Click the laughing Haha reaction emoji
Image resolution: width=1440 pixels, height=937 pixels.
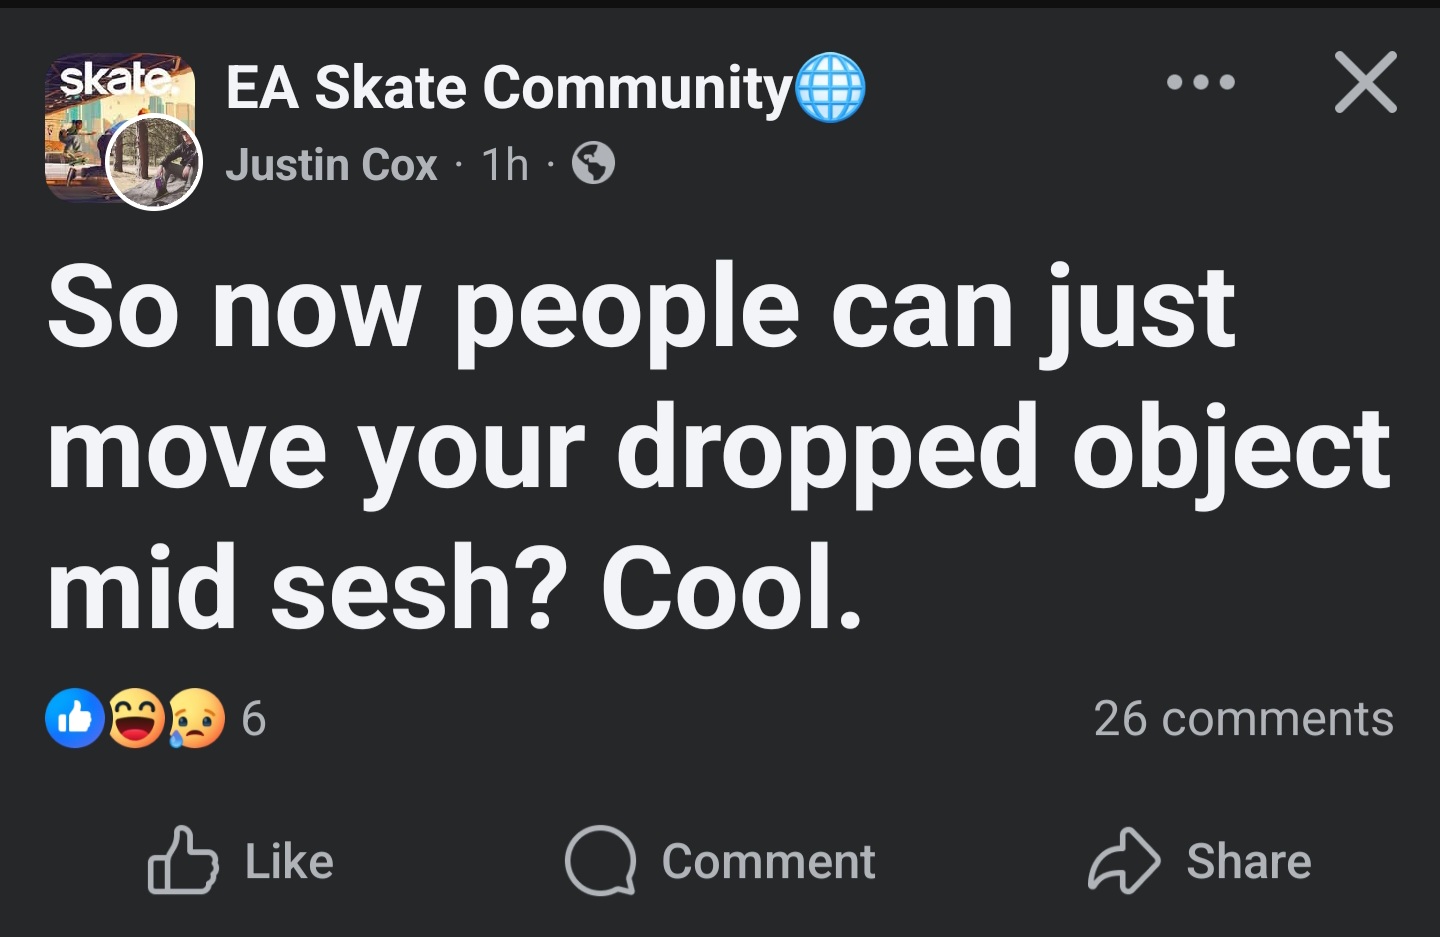pos(136,718)
